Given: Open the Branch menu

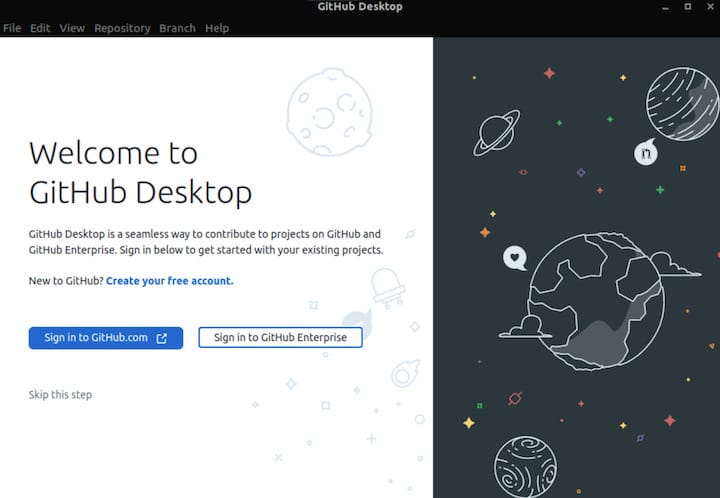Looking at the screenshot, I should (x=177, y=28).
